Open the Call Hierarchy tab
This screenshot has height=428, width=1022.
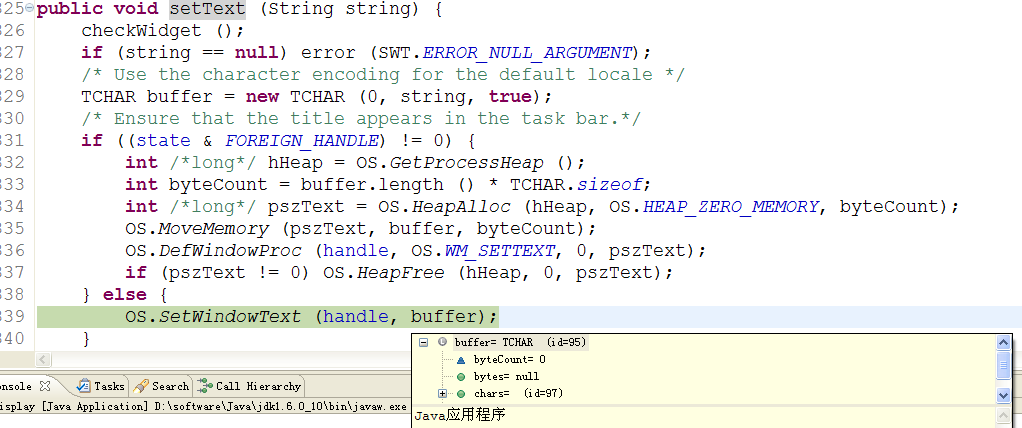click(x=250, y=386)
